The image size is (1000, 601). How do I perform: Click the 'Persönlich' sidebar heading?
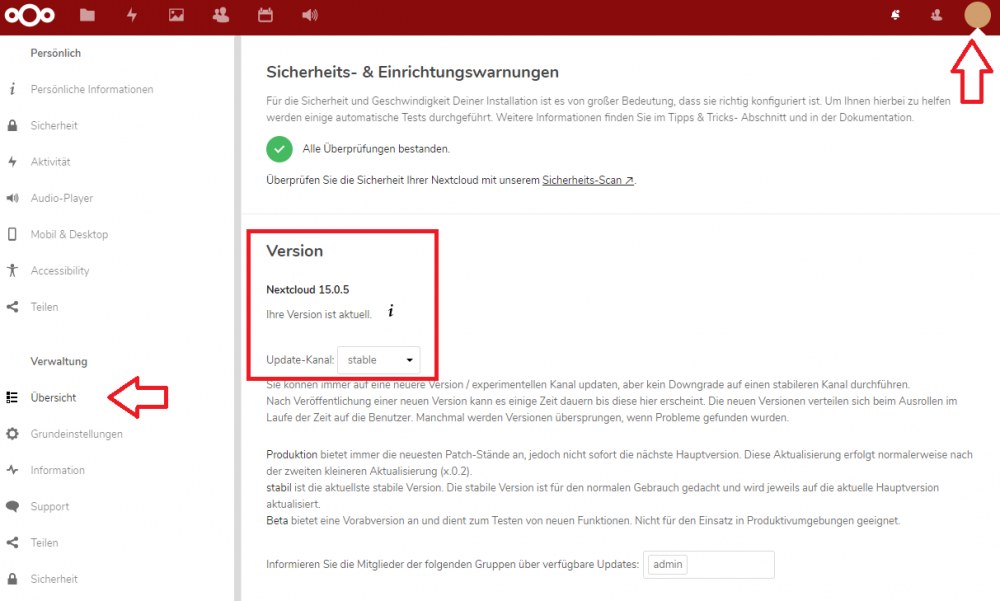55,53
